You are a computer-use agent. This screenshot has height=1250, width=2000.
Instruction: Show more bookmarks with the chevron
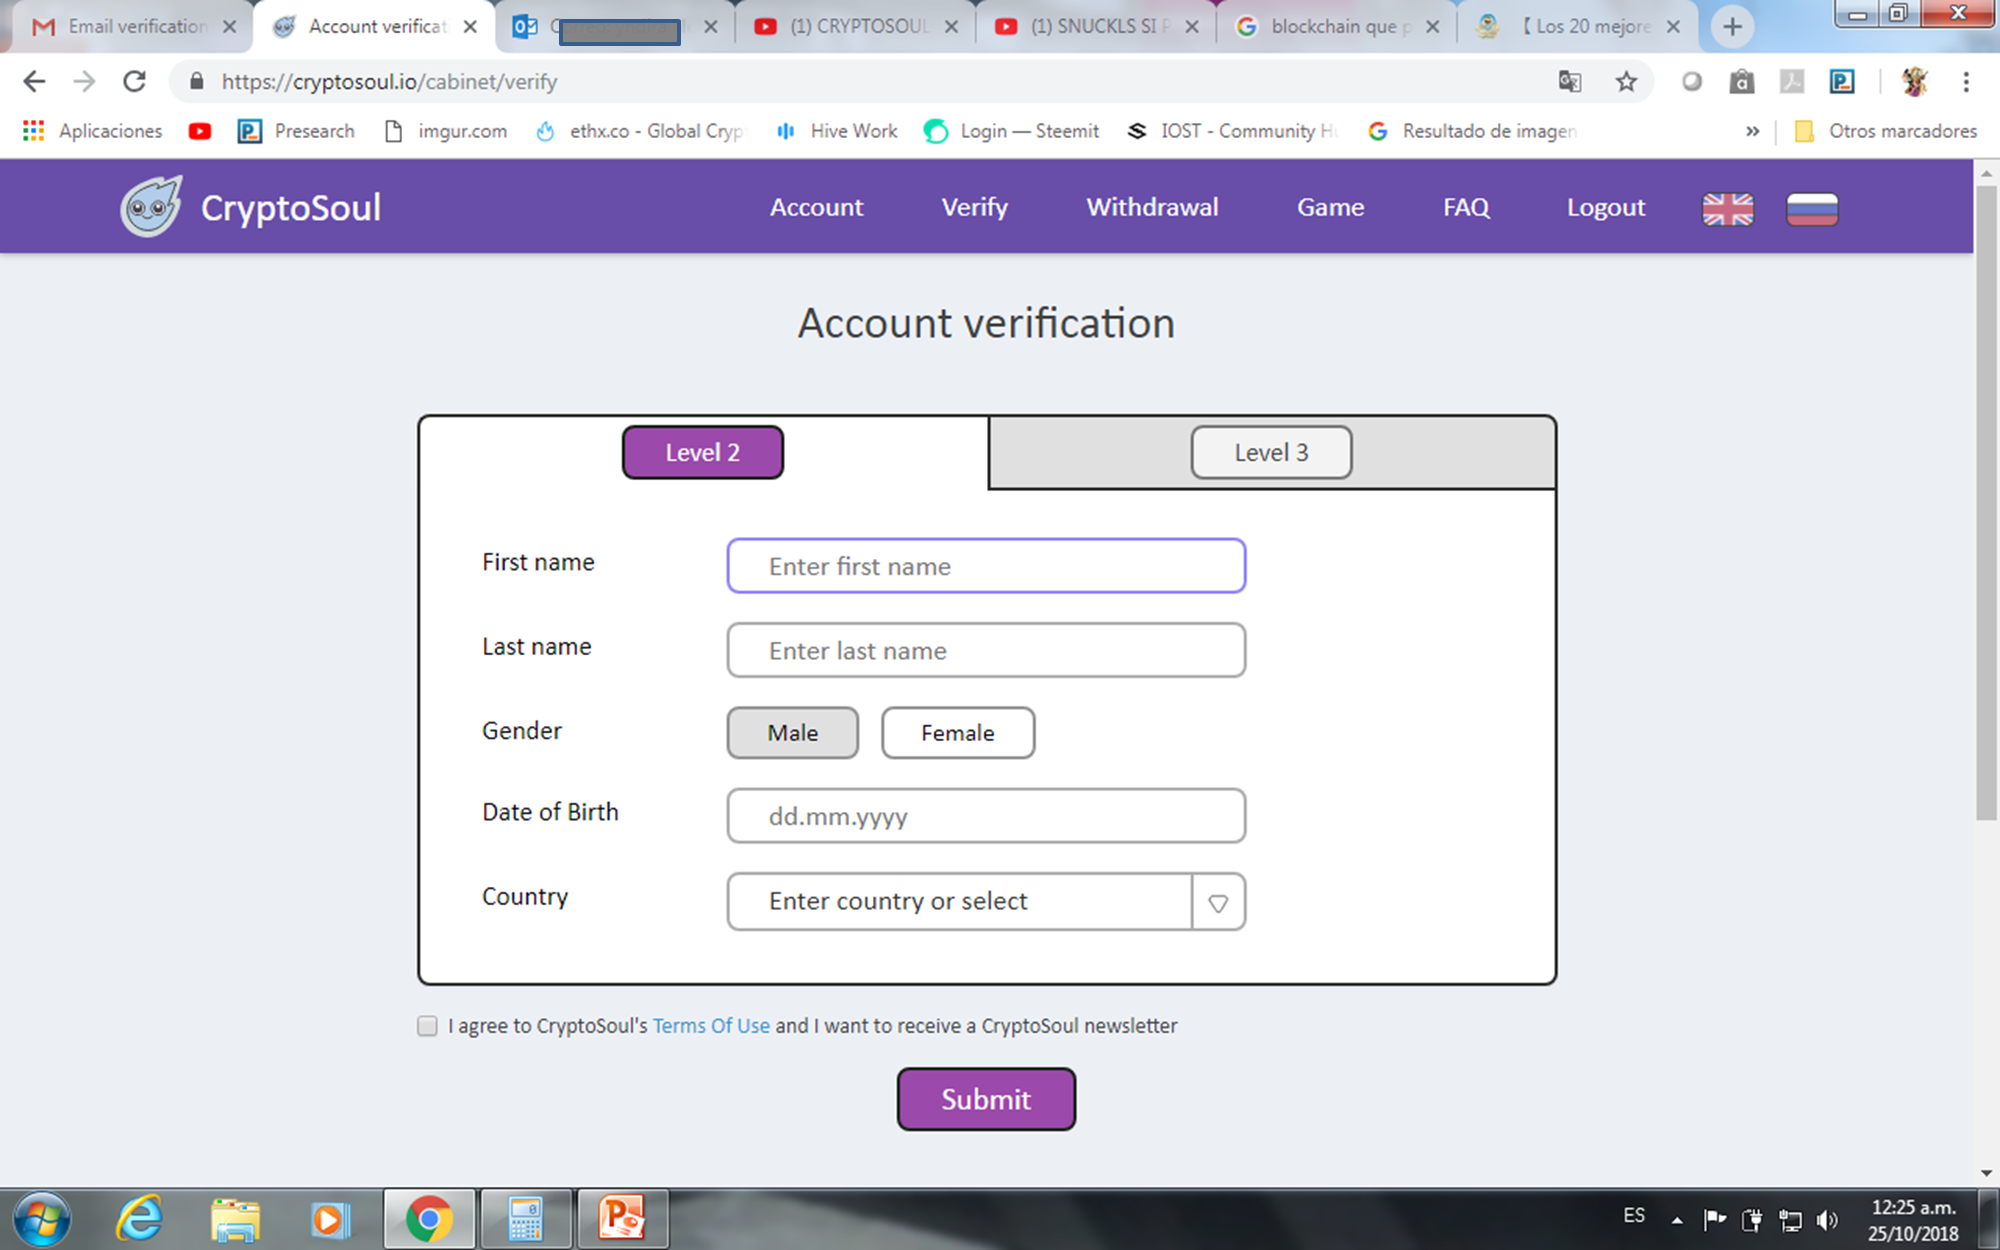tap(1752, 131)
